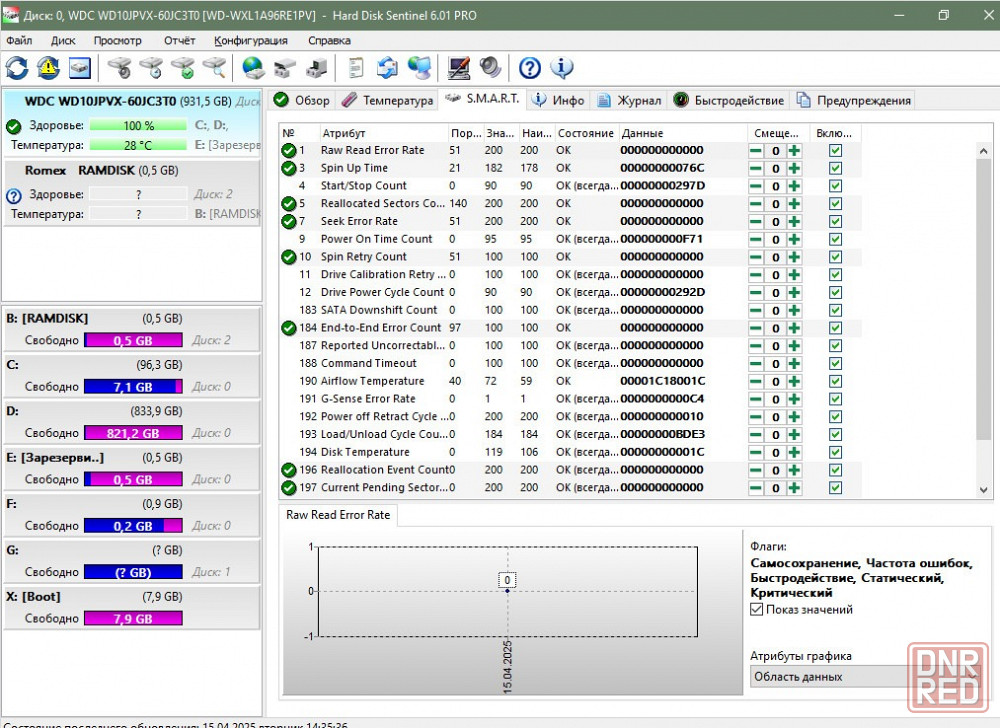The width and height of the screenshot is (1000, 728).
Task: Click the unknown health question icon for RAMDISK
Action: 13,196
